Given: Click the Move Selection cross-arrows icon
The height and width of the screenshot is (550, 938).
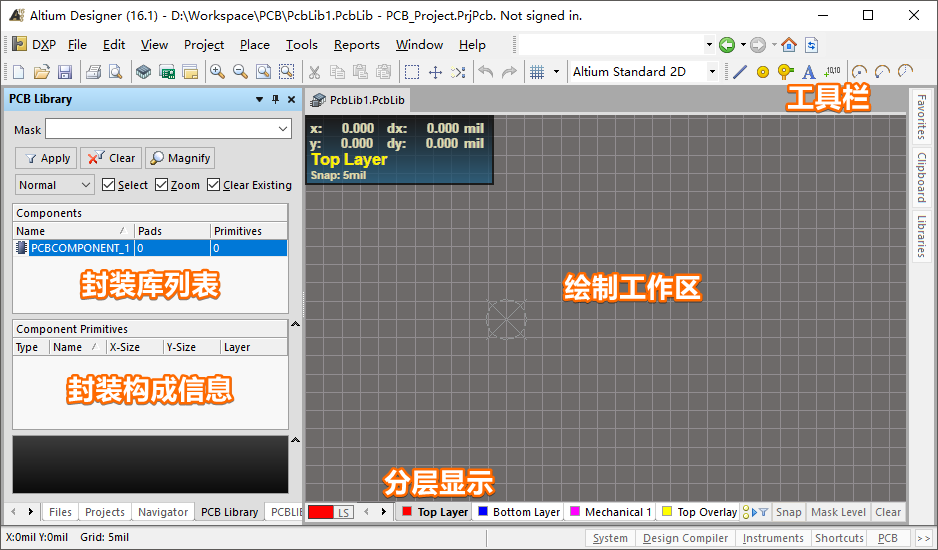Looking at the screenshot, I should [435, 72].
